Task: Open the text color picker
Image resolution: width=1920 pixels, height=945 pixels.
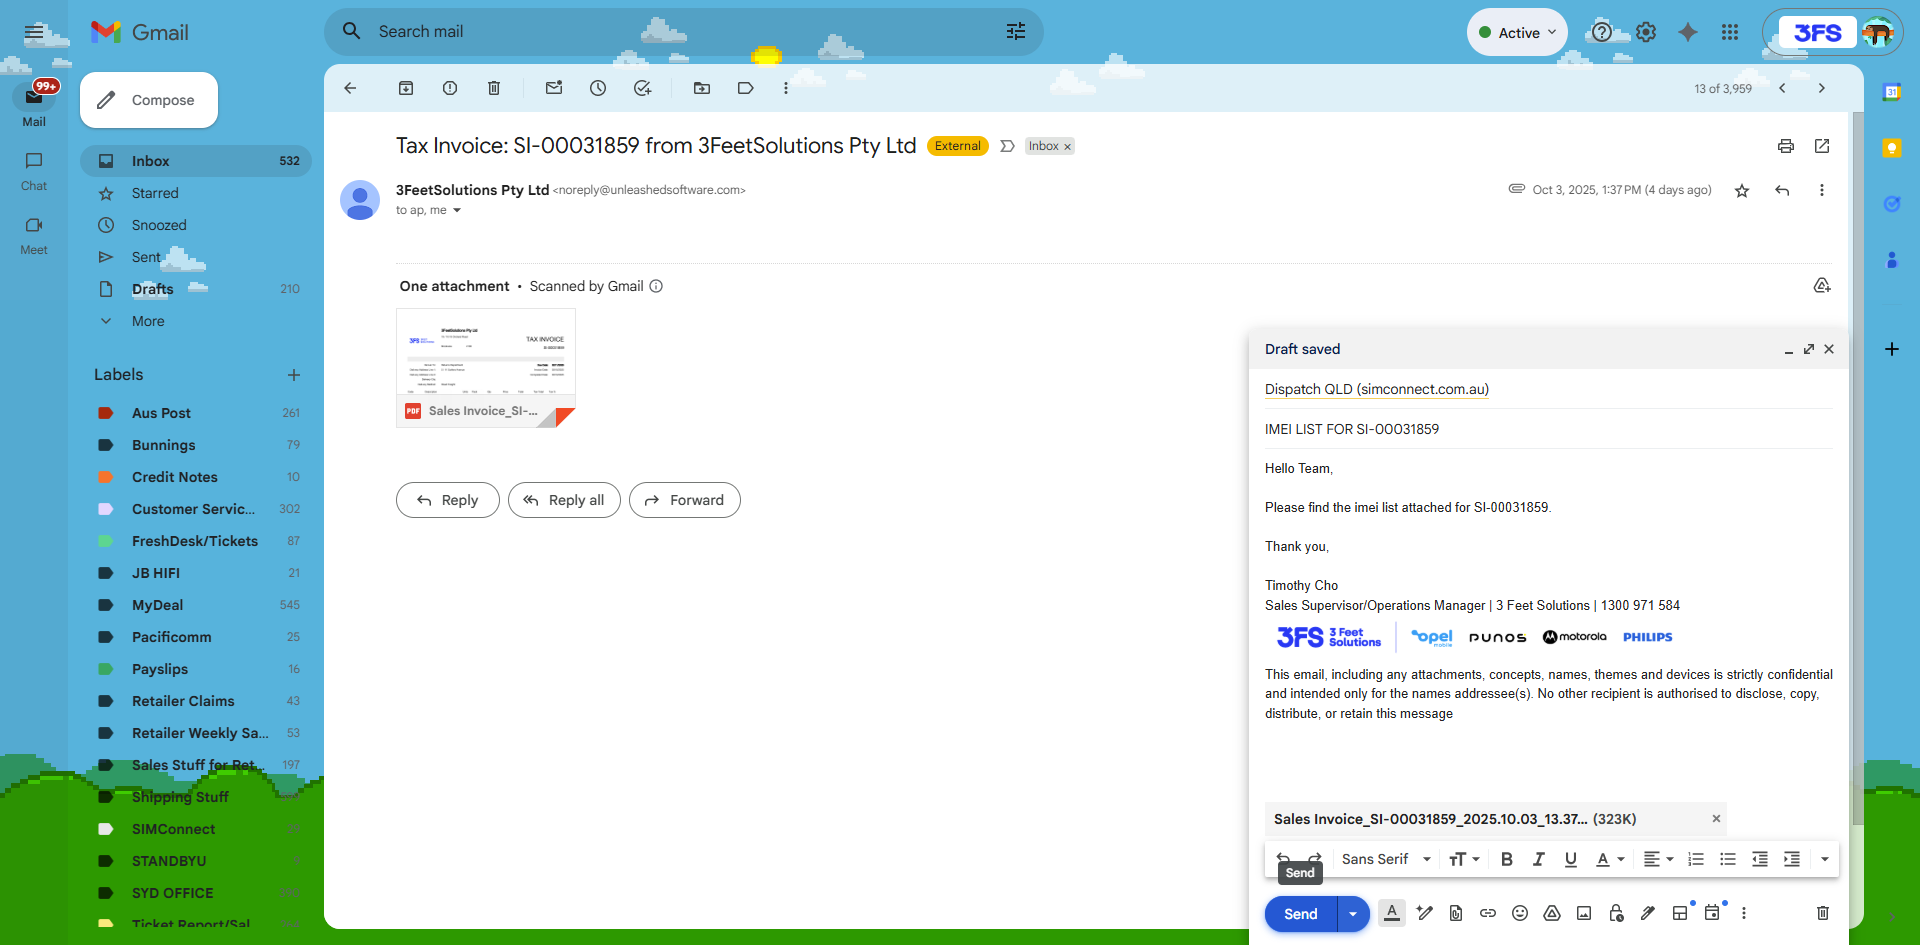Action: [x=1609, y=859]
